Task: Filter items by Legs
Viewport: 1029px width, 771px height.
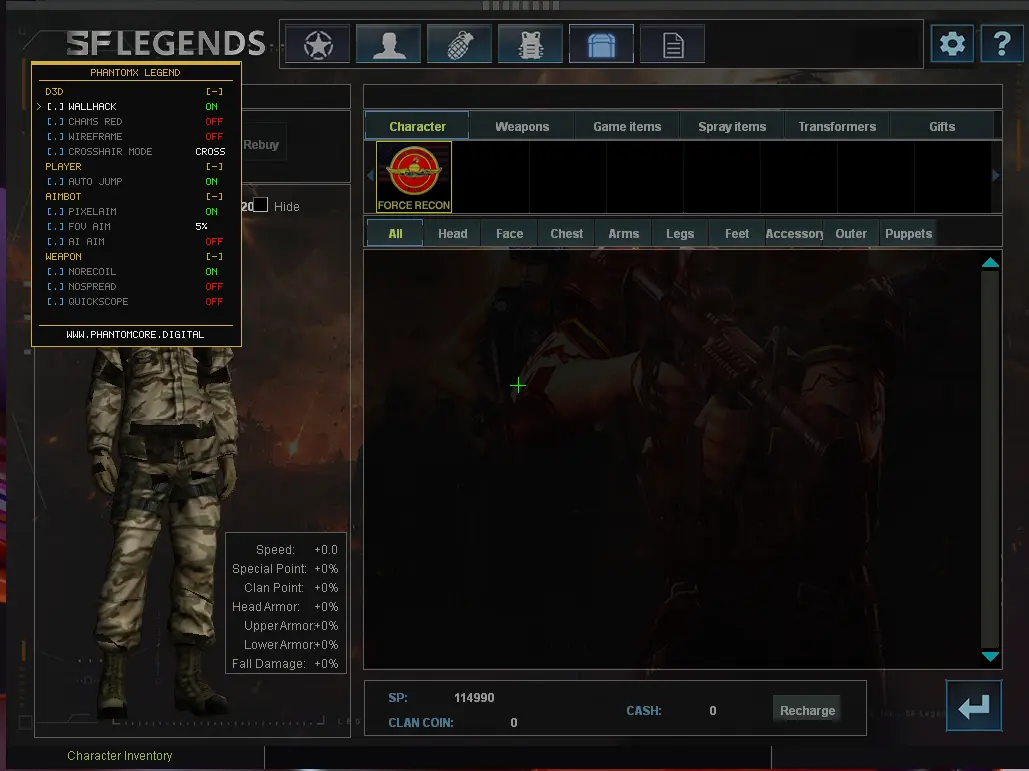Action: click(x=680, y=234)
